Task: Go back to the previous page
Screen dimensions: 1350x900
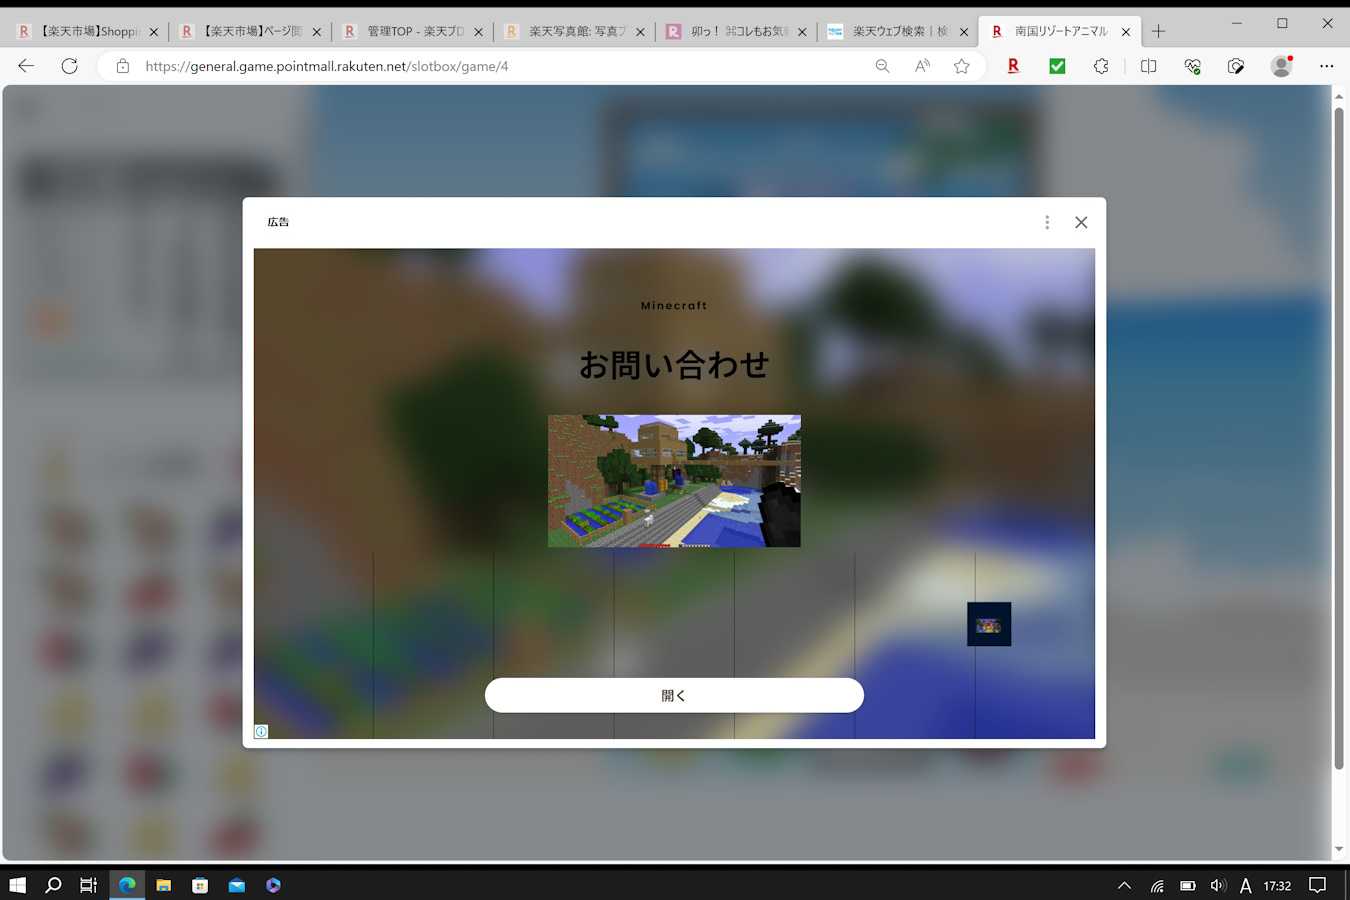Action: pos(26,66)
